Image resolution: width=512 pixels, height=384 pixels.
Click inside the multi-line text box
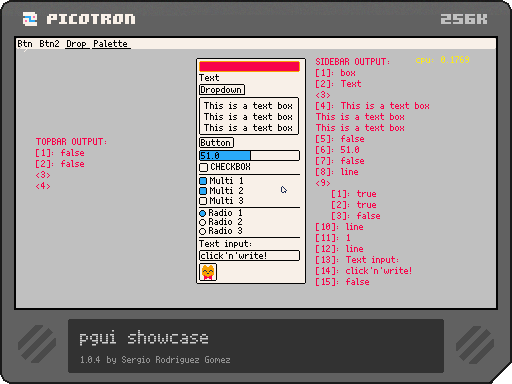pyautogui.click(x=249, y=116)
